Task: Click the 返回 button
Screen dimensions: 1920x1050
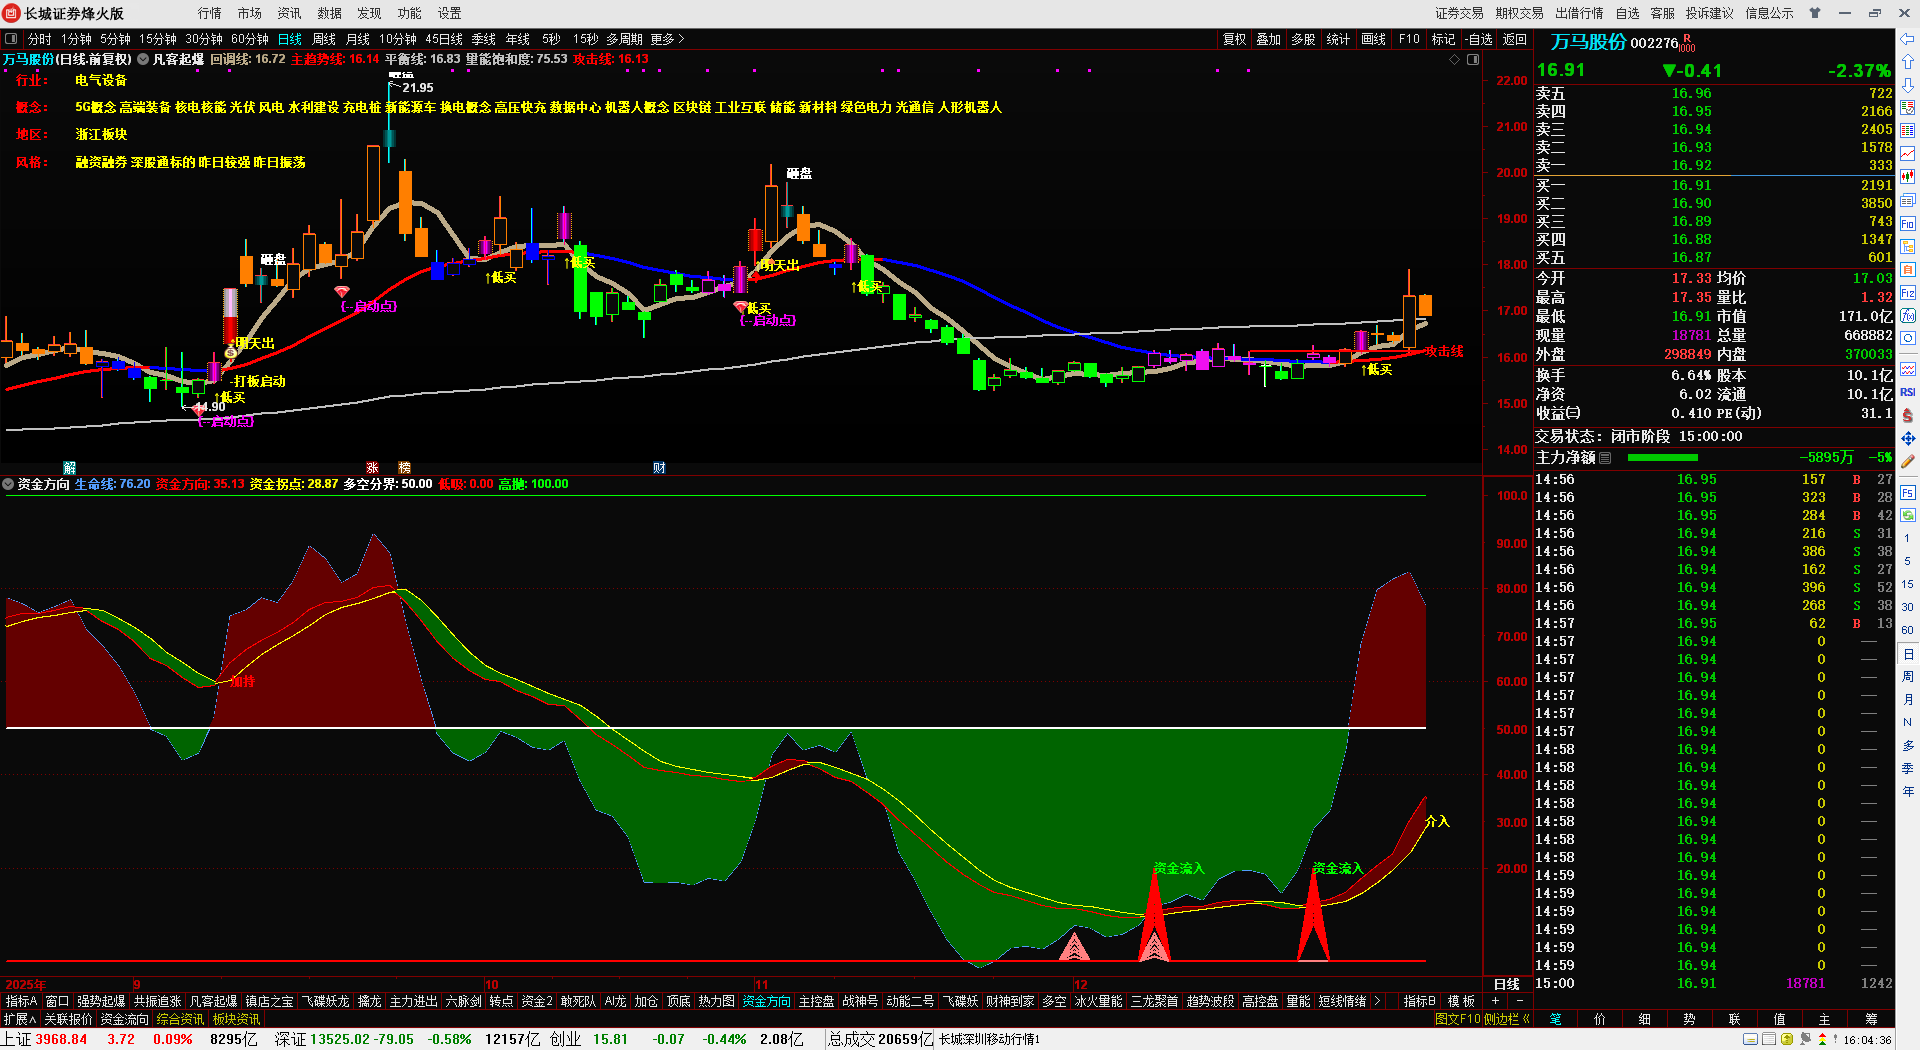Action: (1515, 39)
